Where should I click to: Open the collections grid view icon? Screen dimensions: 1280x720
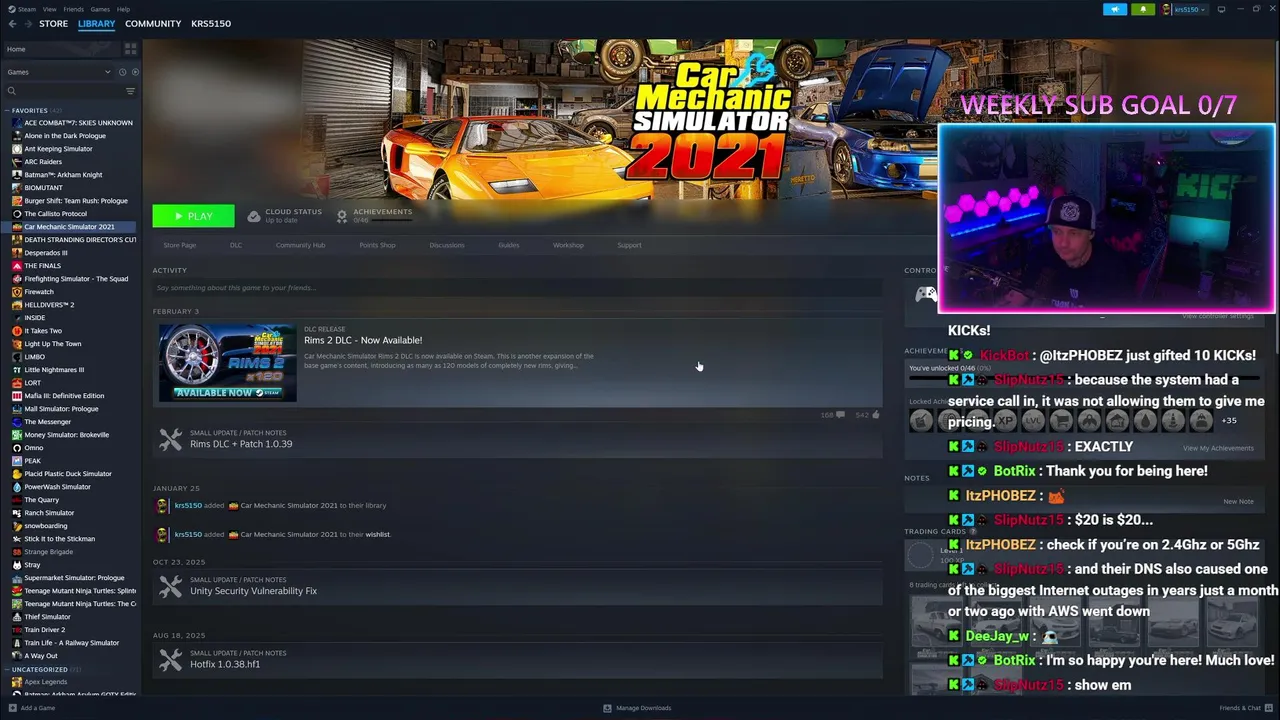coord(130,49)
